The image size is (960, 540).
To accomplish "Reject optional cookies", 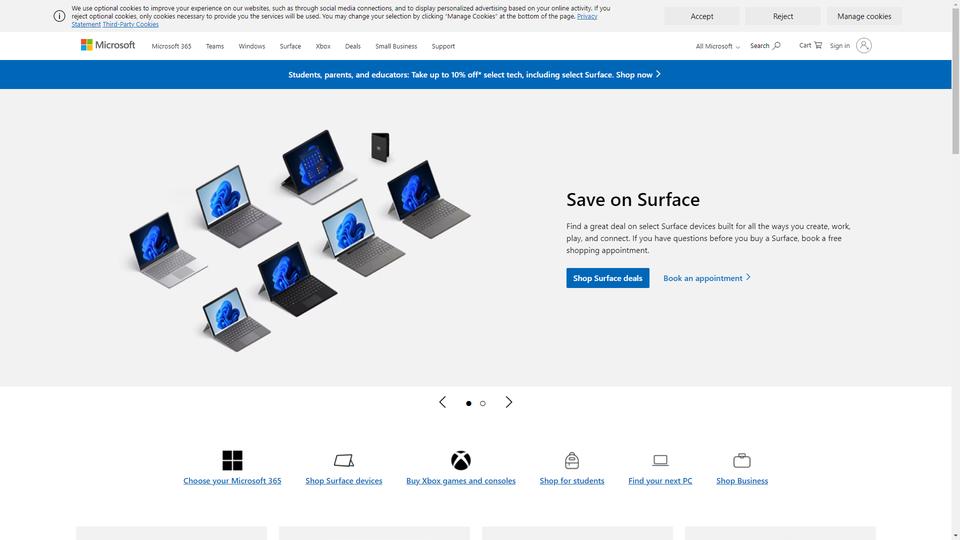I will [x=782, y=17].
